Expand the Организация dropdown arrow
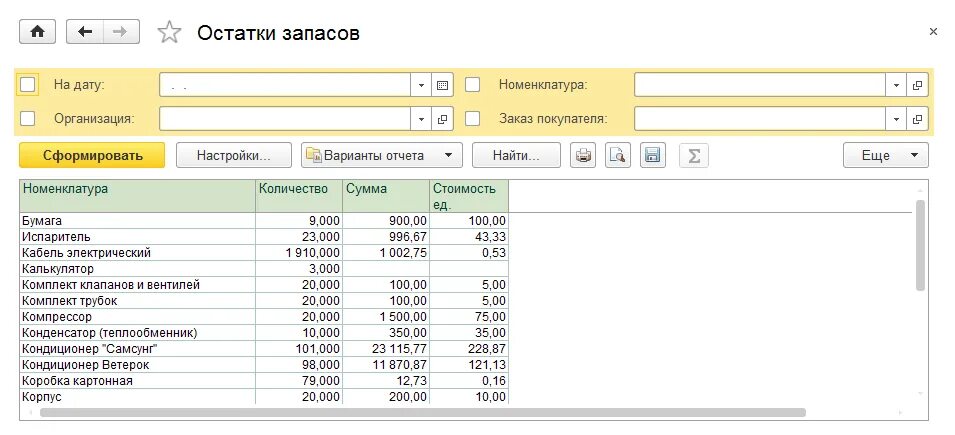This screenshot has height=435, width=955. tap(421, 119)
